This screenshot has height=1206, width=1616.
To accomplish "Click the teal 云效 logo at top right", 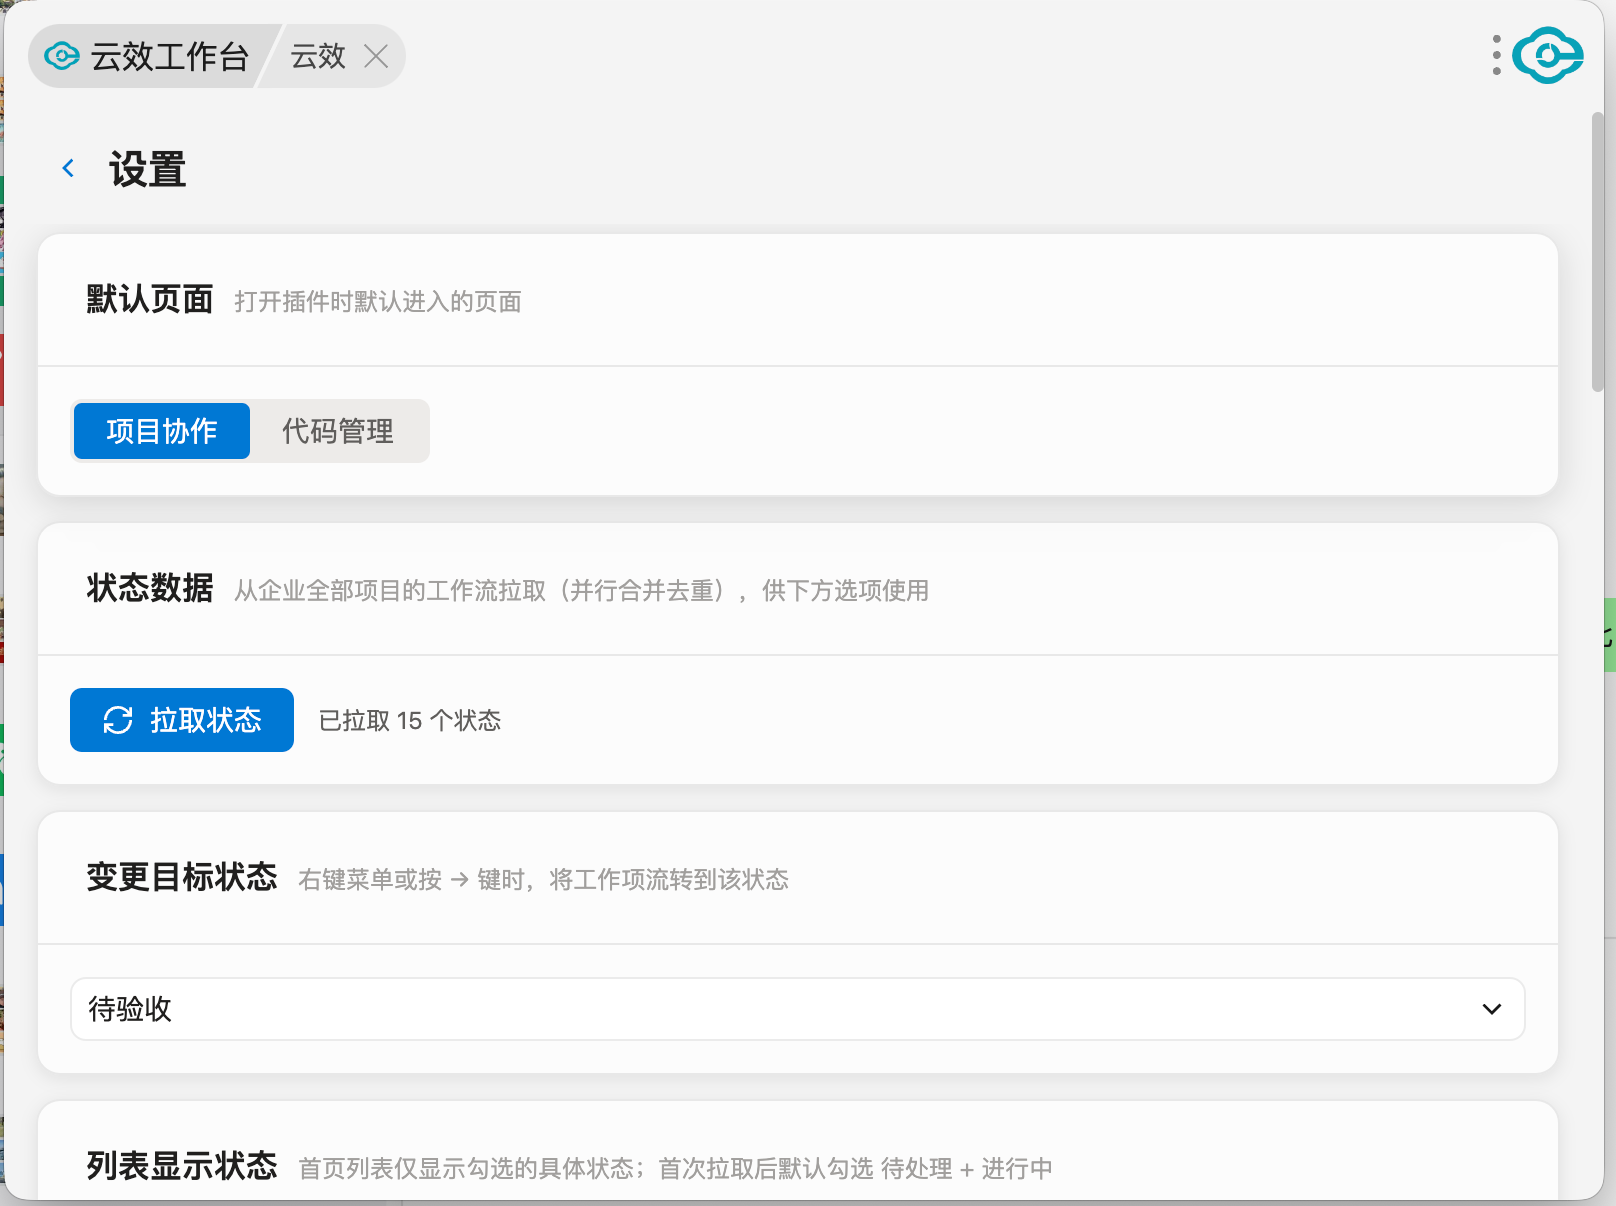I will (x=1547, y=55).
